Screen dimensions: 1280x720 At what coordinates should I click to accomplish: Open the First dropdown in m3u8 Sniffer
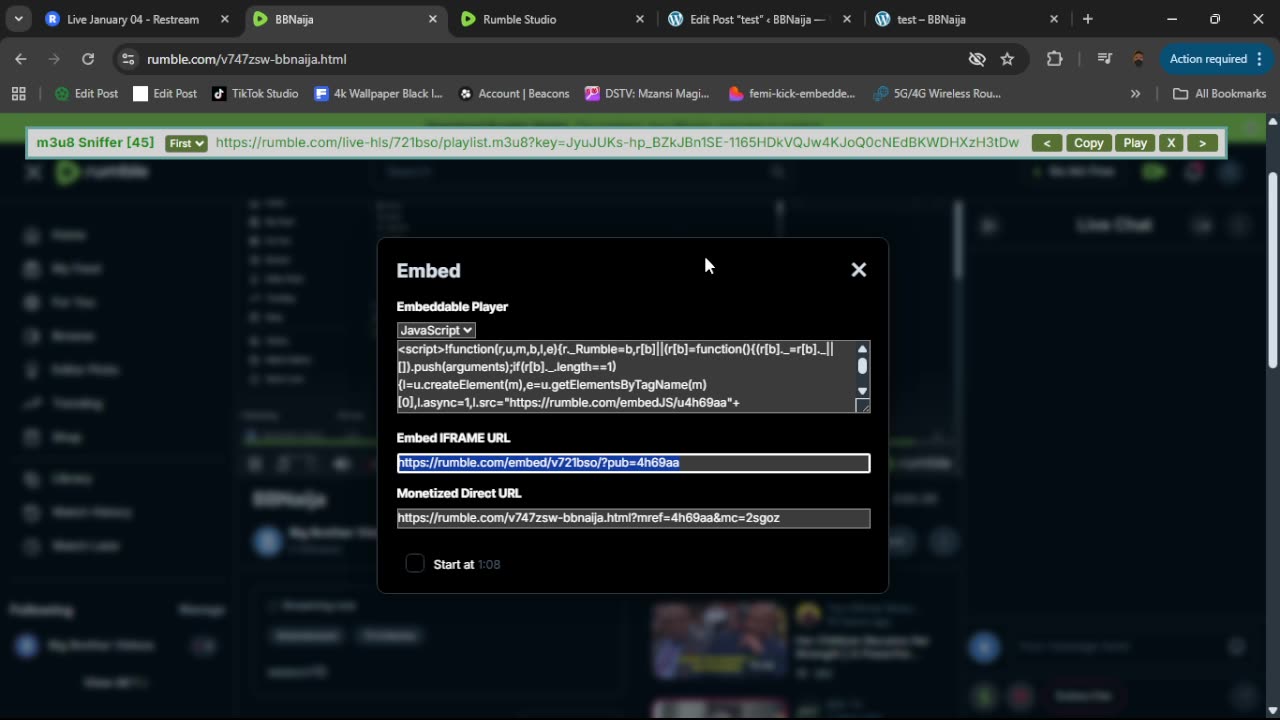coord(186,143)
